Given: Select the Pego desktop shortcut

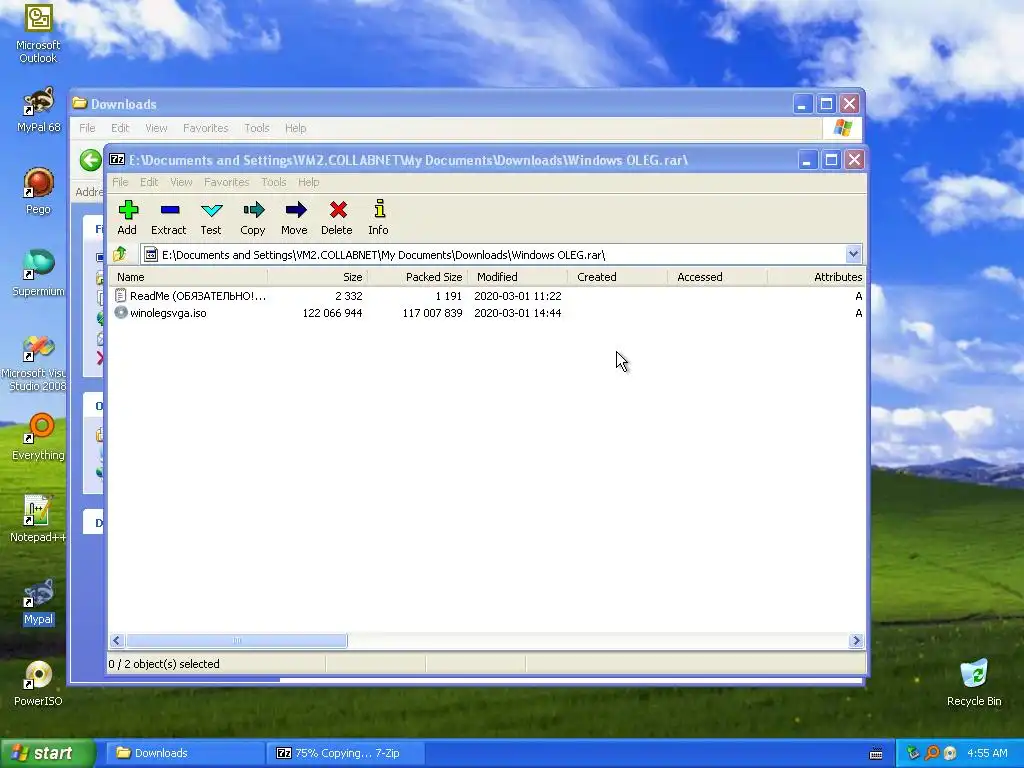Looking at the screenshot, I should (x=38, y=191).
